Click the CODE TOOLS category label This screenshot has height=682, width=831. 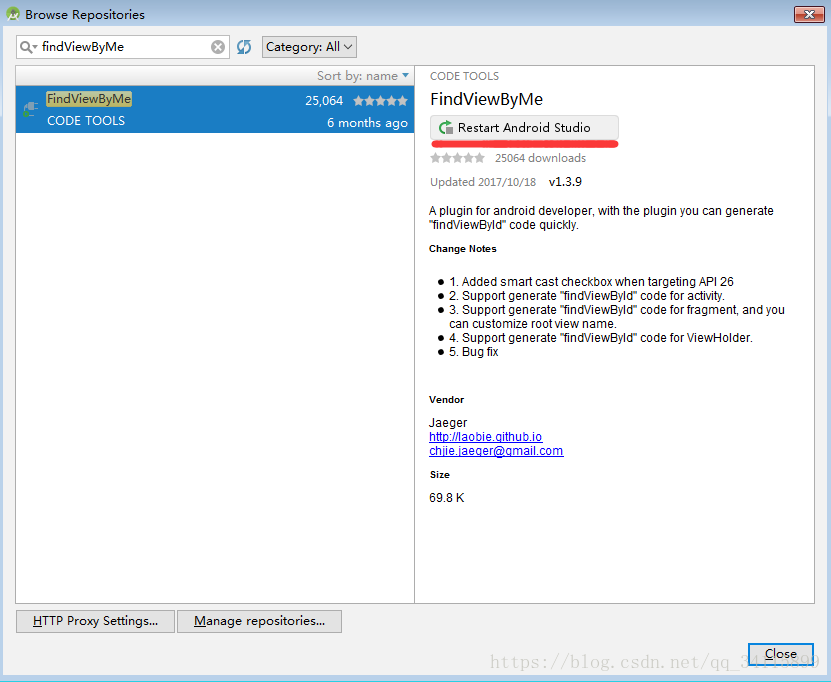click(x=86, y=122)
